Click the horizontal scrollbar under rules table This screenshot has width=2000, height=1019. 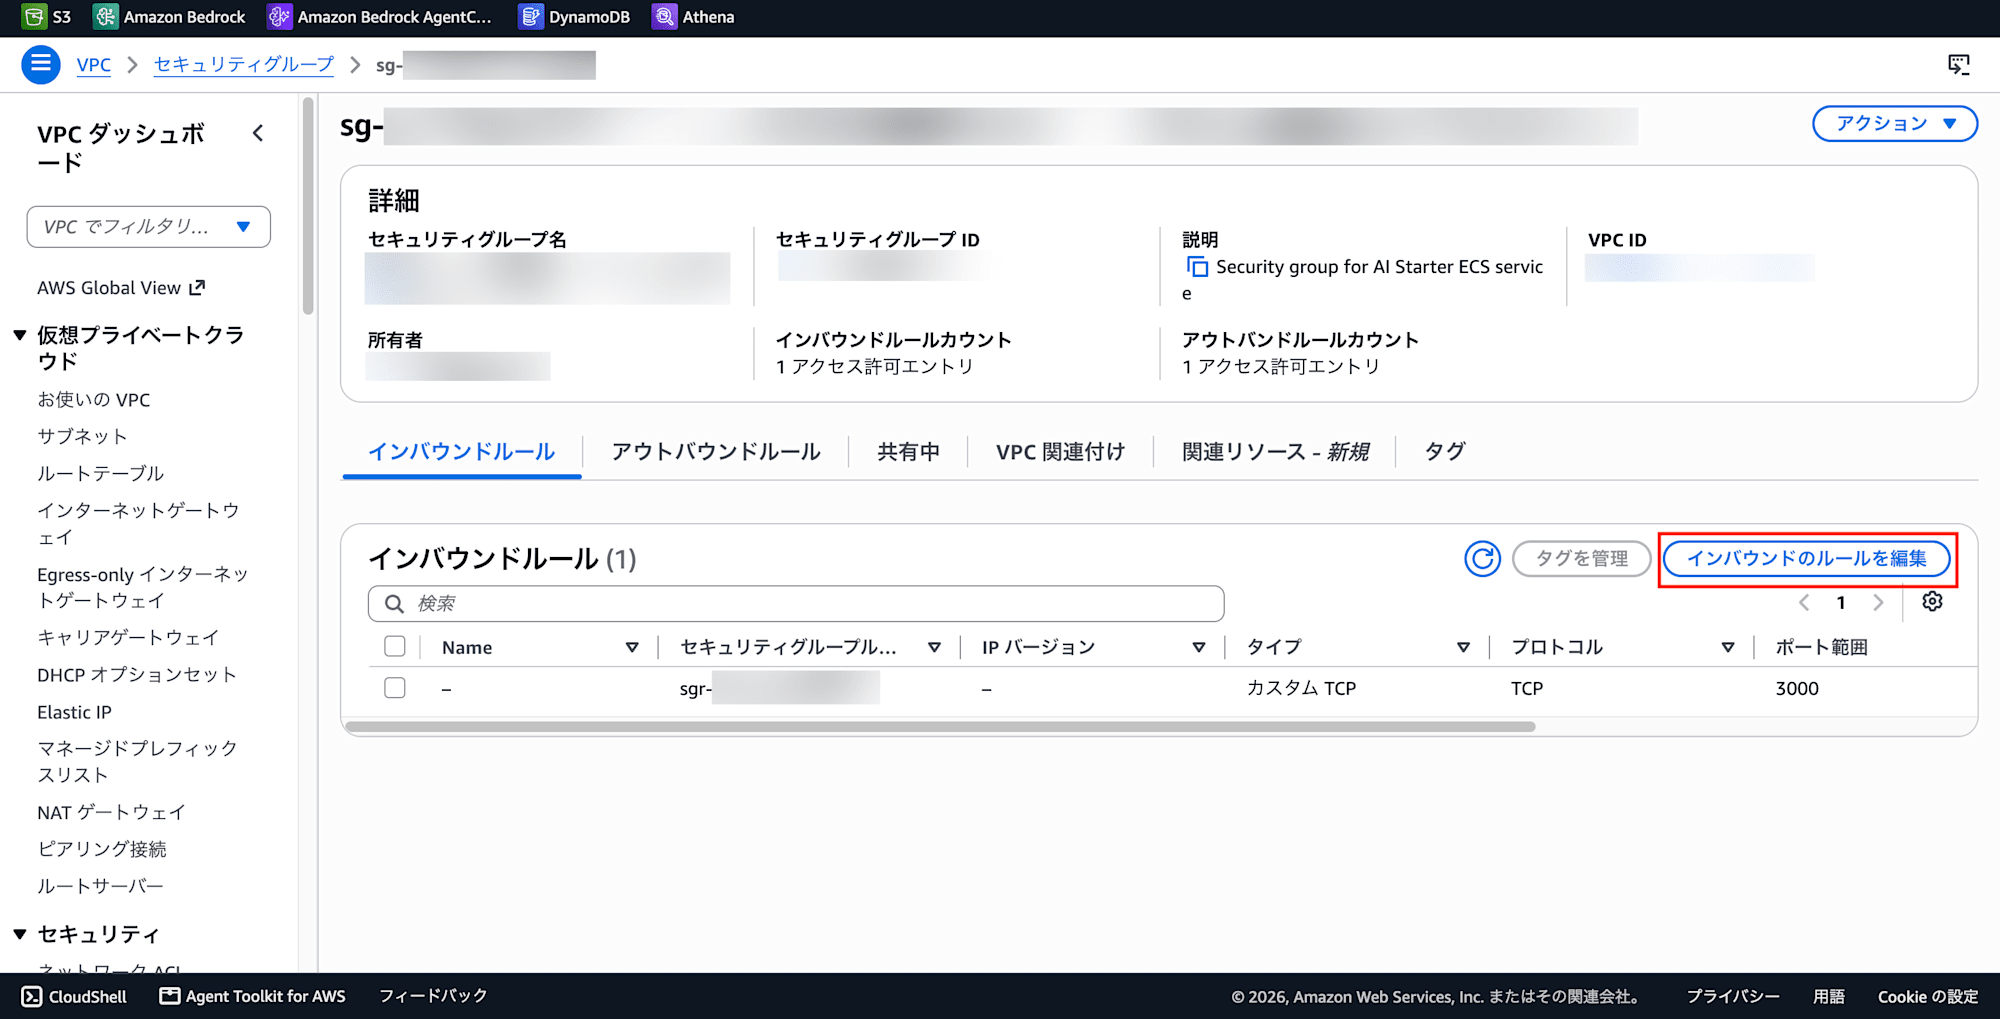click(940, 727)
